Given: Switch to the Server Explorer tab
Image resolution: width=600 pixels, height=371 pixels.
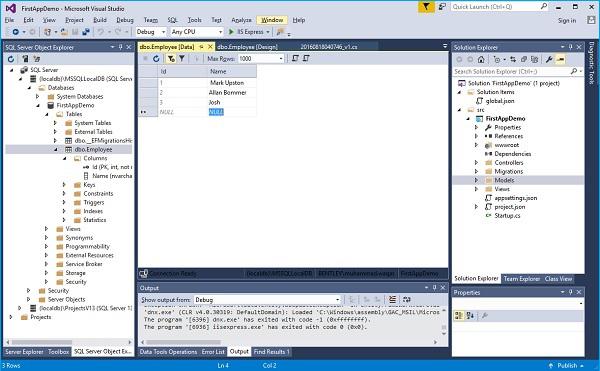Looking at the screenshot, I should [24, 351].
